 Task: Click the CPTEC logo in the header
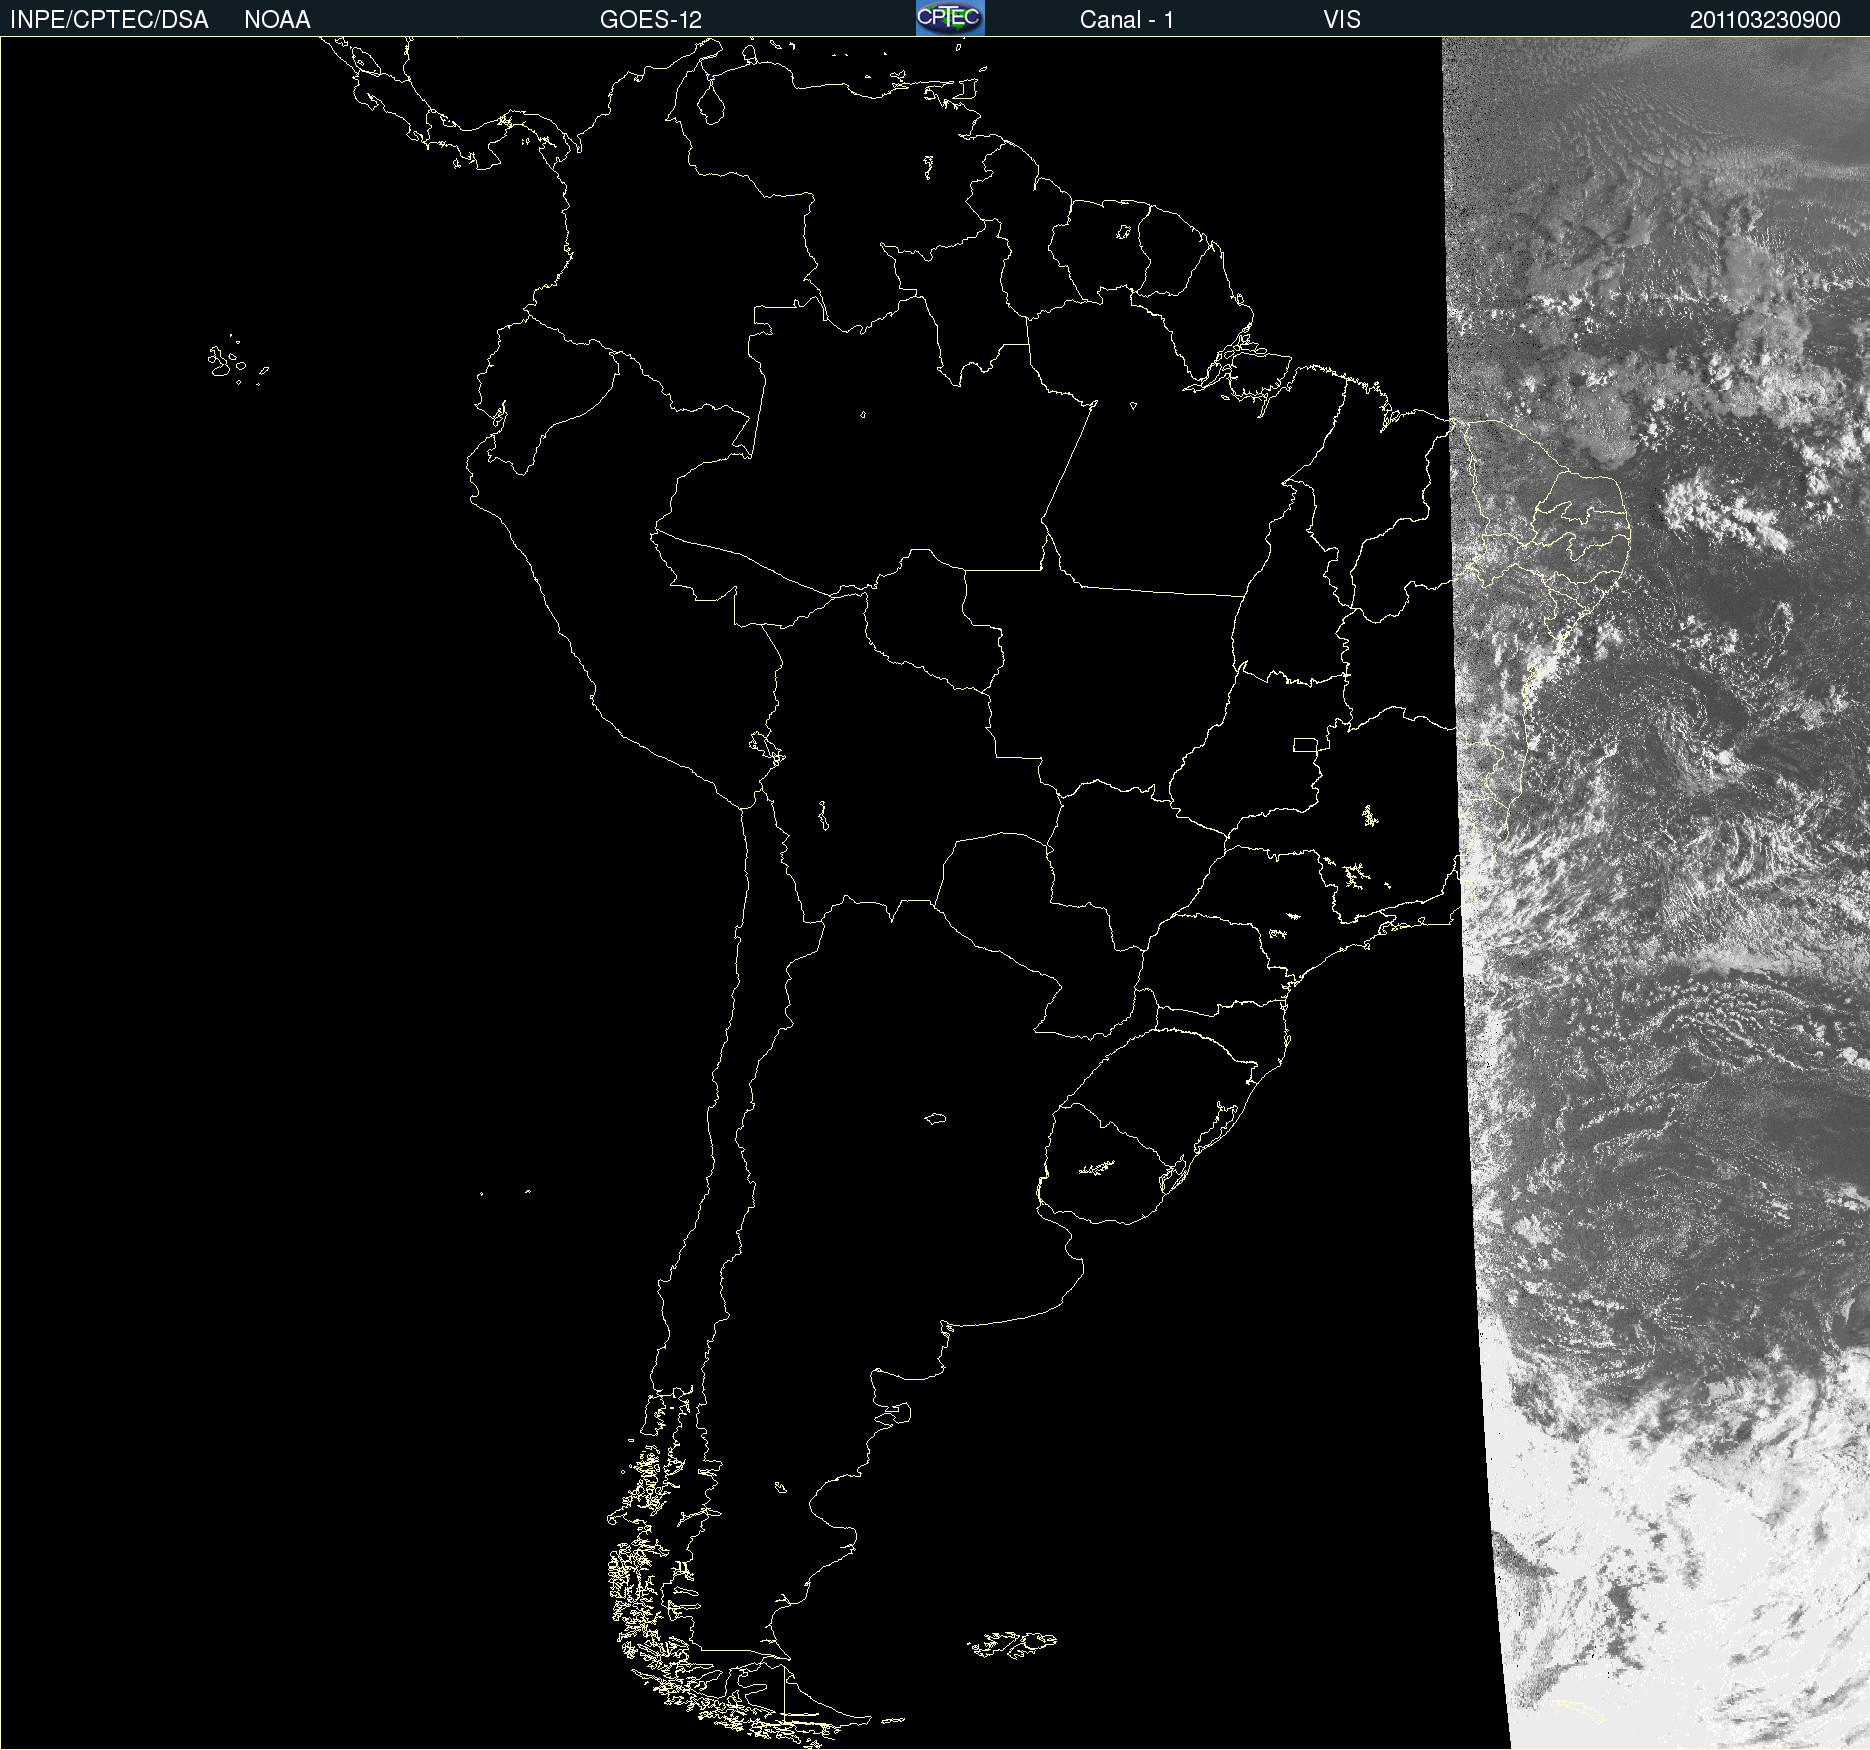(950, 18)
